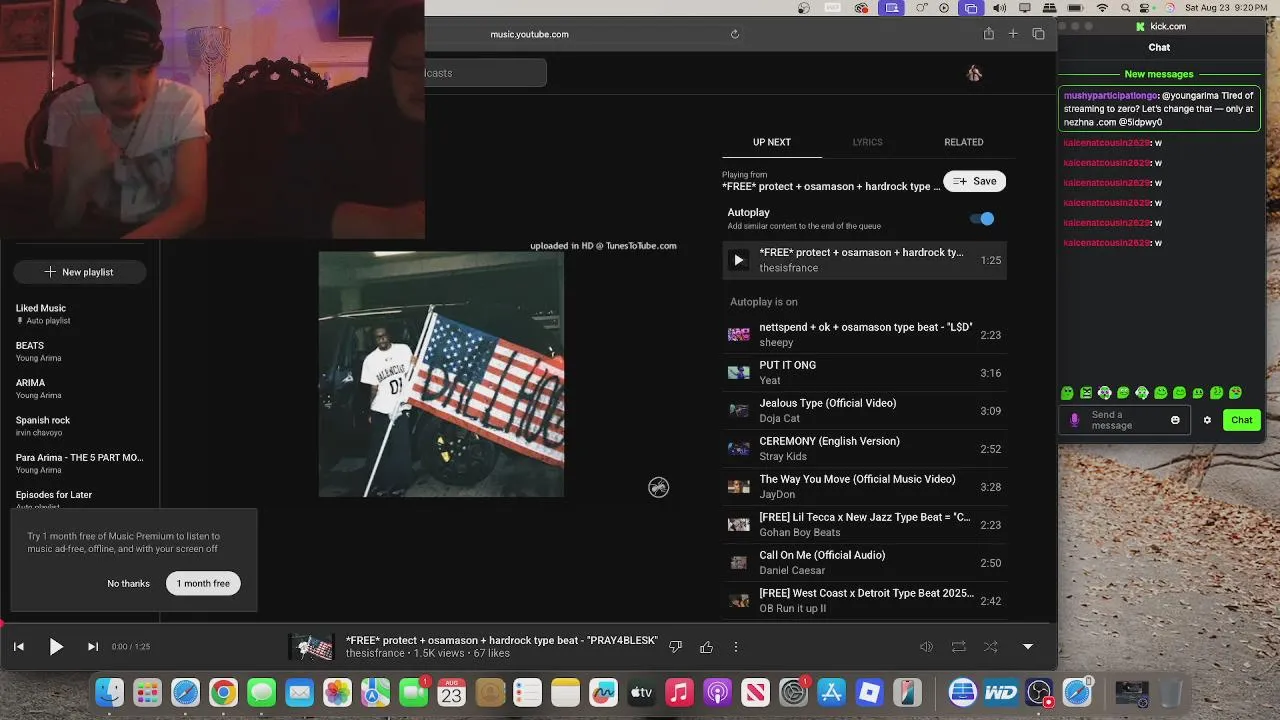Open Episodes for Later playlist
This screenshot has width=1280, height=720.
tap(80, 499)
